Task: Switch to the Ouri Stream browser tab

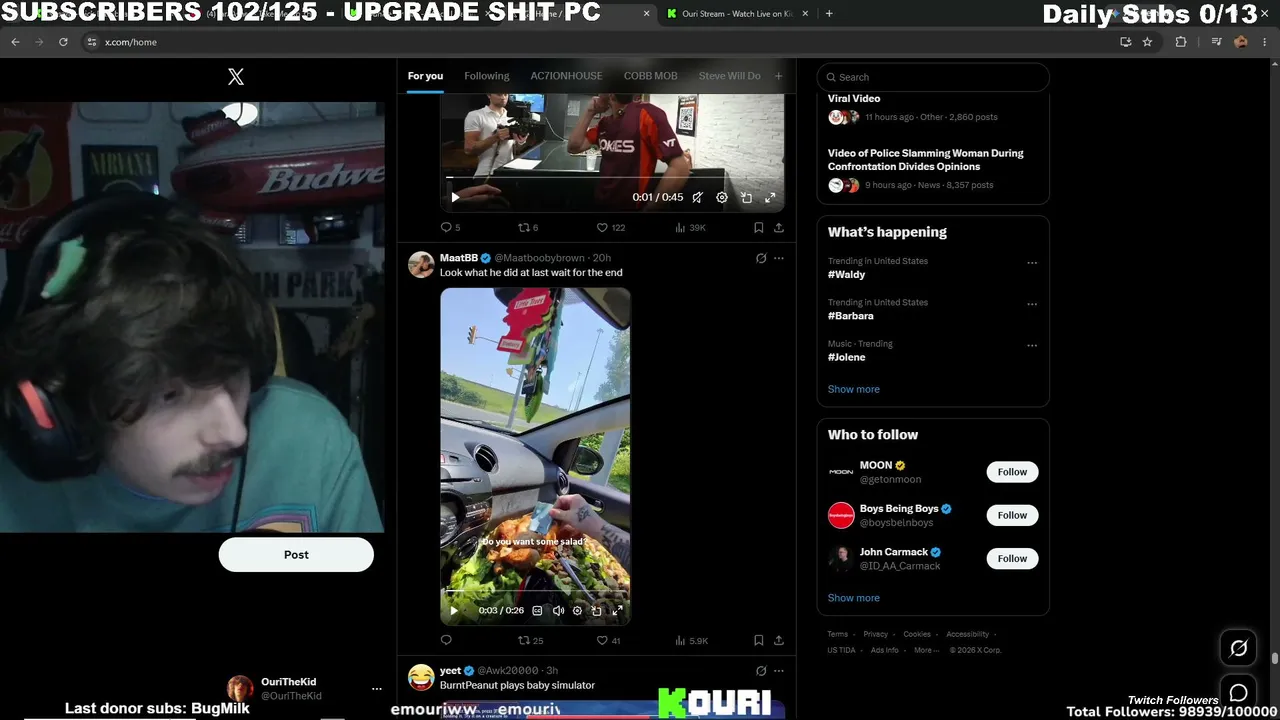Action: click(x=736, y=14)
